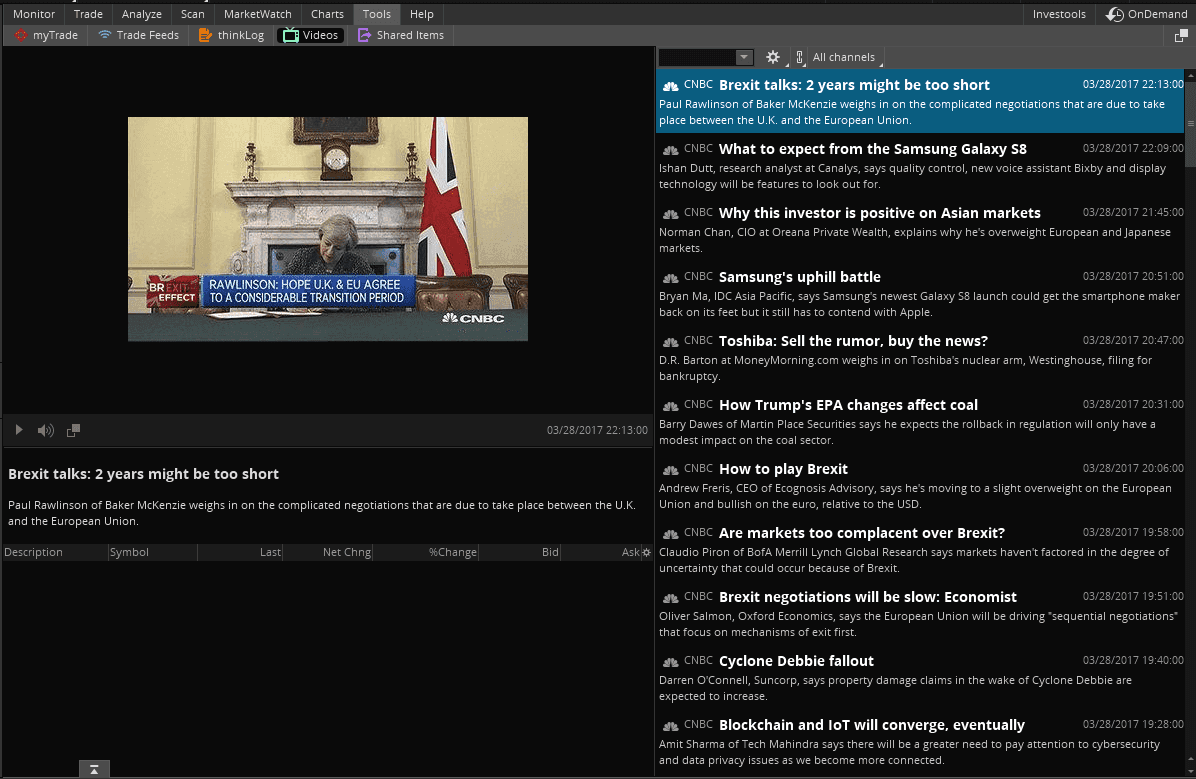Select 'Brexit talks: 2 years might be too short' video
This screenshot has height=779, width=1196.
(x=921, y=101)
